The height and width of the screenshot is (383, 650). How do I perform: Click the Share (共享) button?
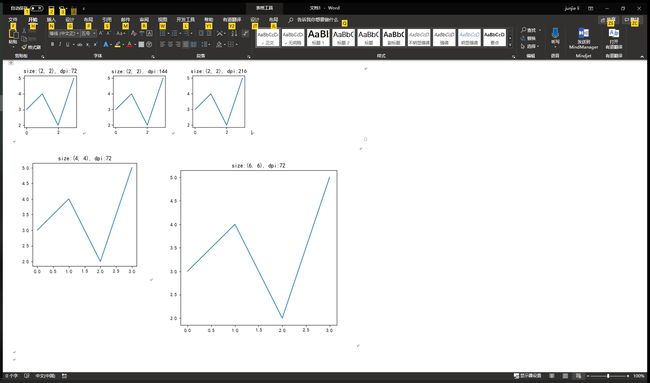(x=608, y=19)
